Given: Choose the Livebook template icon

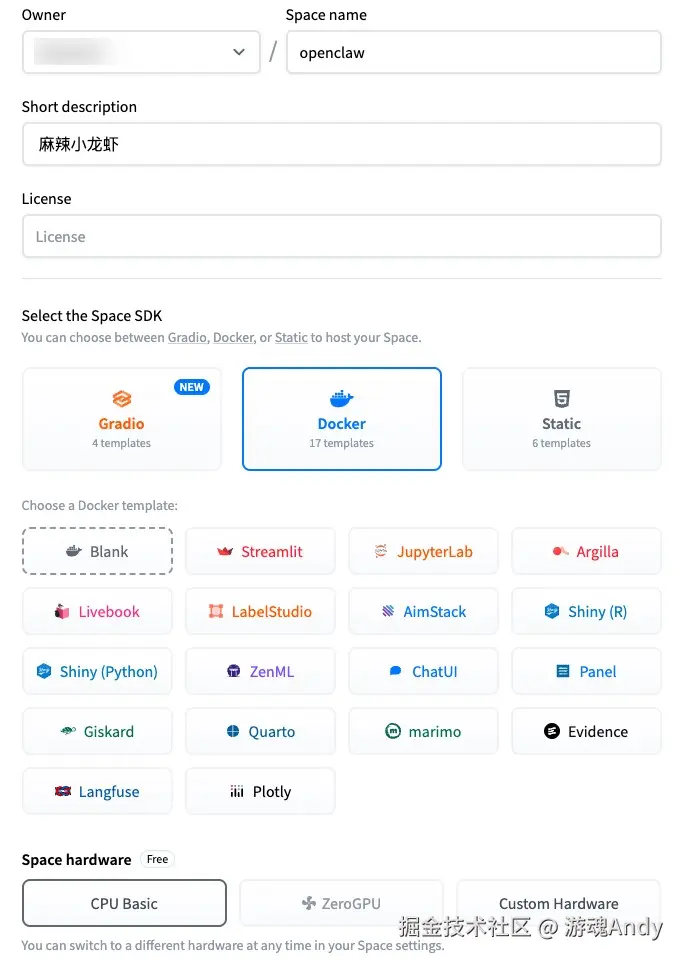Looking at the screenshot, I should click(62, 612).
